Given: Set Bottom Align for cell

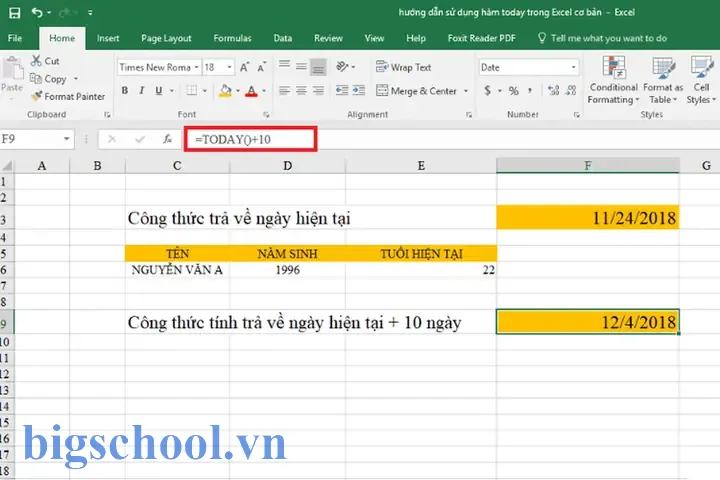Looking at the screenshot, I should [318, 67].
